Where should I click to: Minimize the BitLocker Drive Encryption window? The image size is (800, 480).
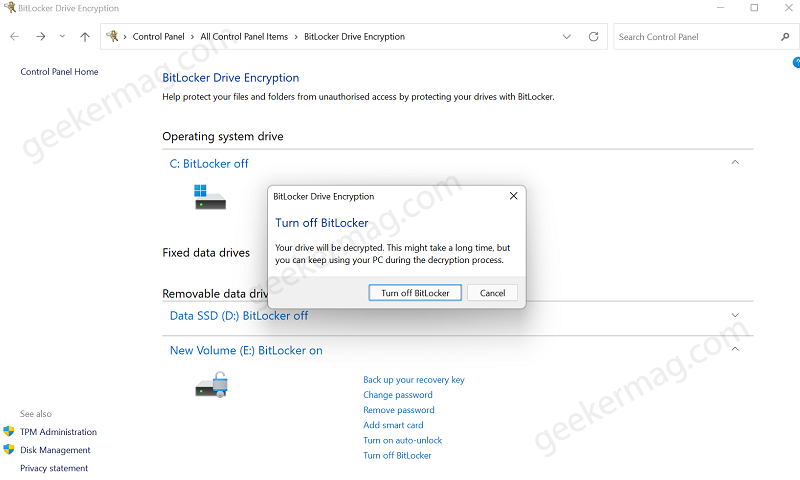(720, 8)
